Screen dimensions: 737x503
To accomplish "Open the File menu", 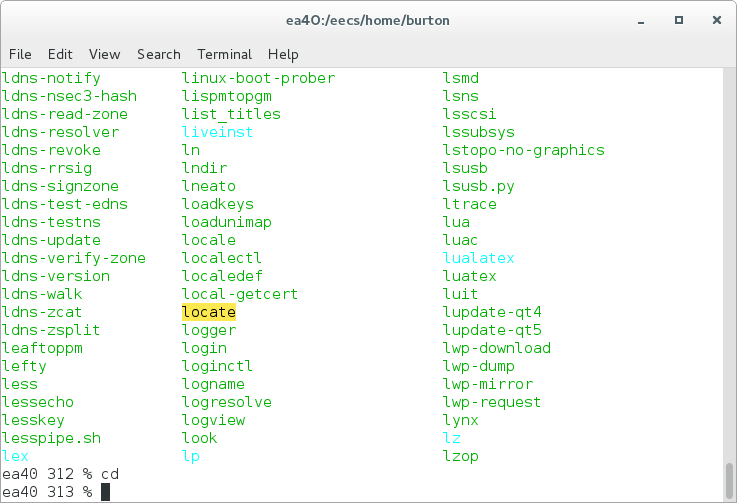I will pos(20,55).
